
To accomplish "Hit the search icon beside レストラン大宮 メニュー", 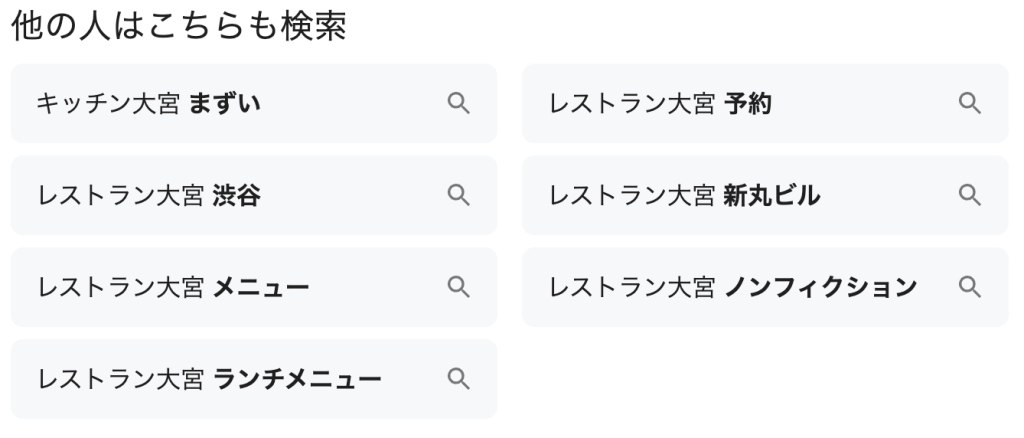I will [x=458, y=287].
